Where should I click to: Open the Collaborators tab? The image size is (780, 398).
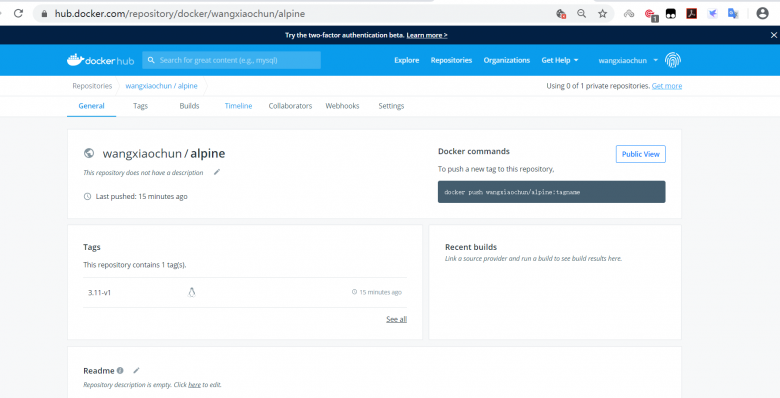(x=290, y=106)
